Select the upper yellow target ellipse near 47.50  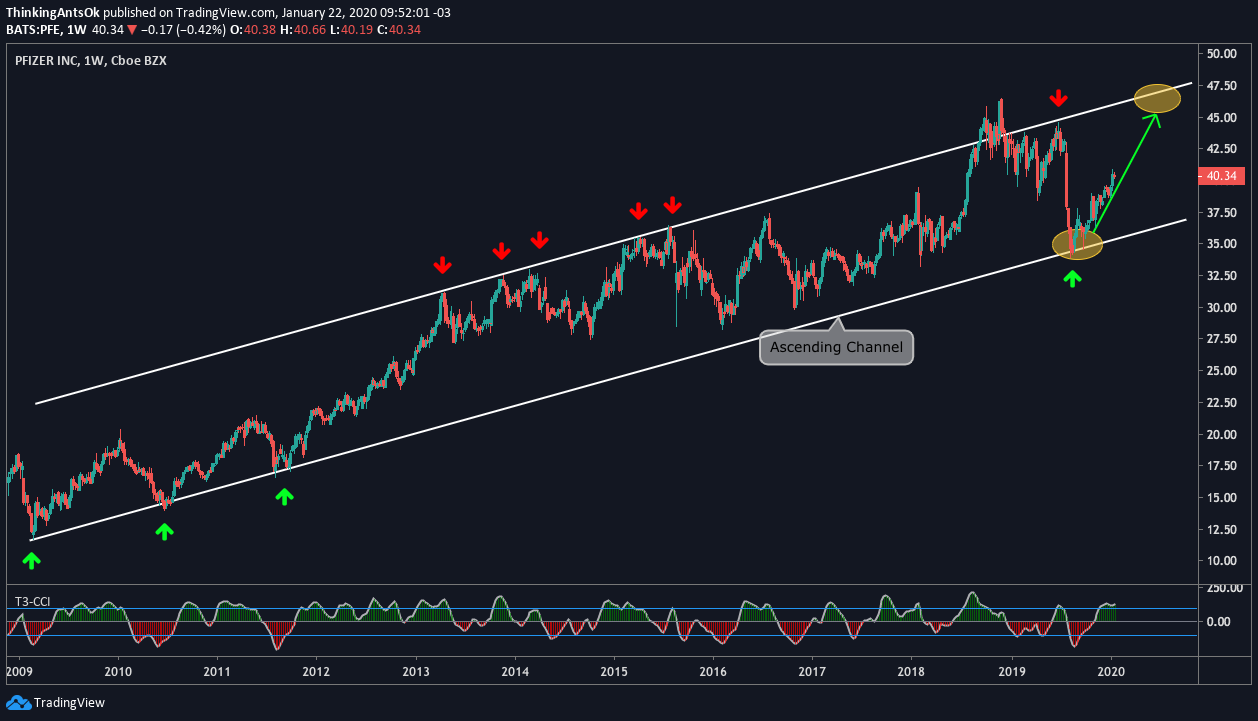pyautogui.click(x=1157, y=98)
